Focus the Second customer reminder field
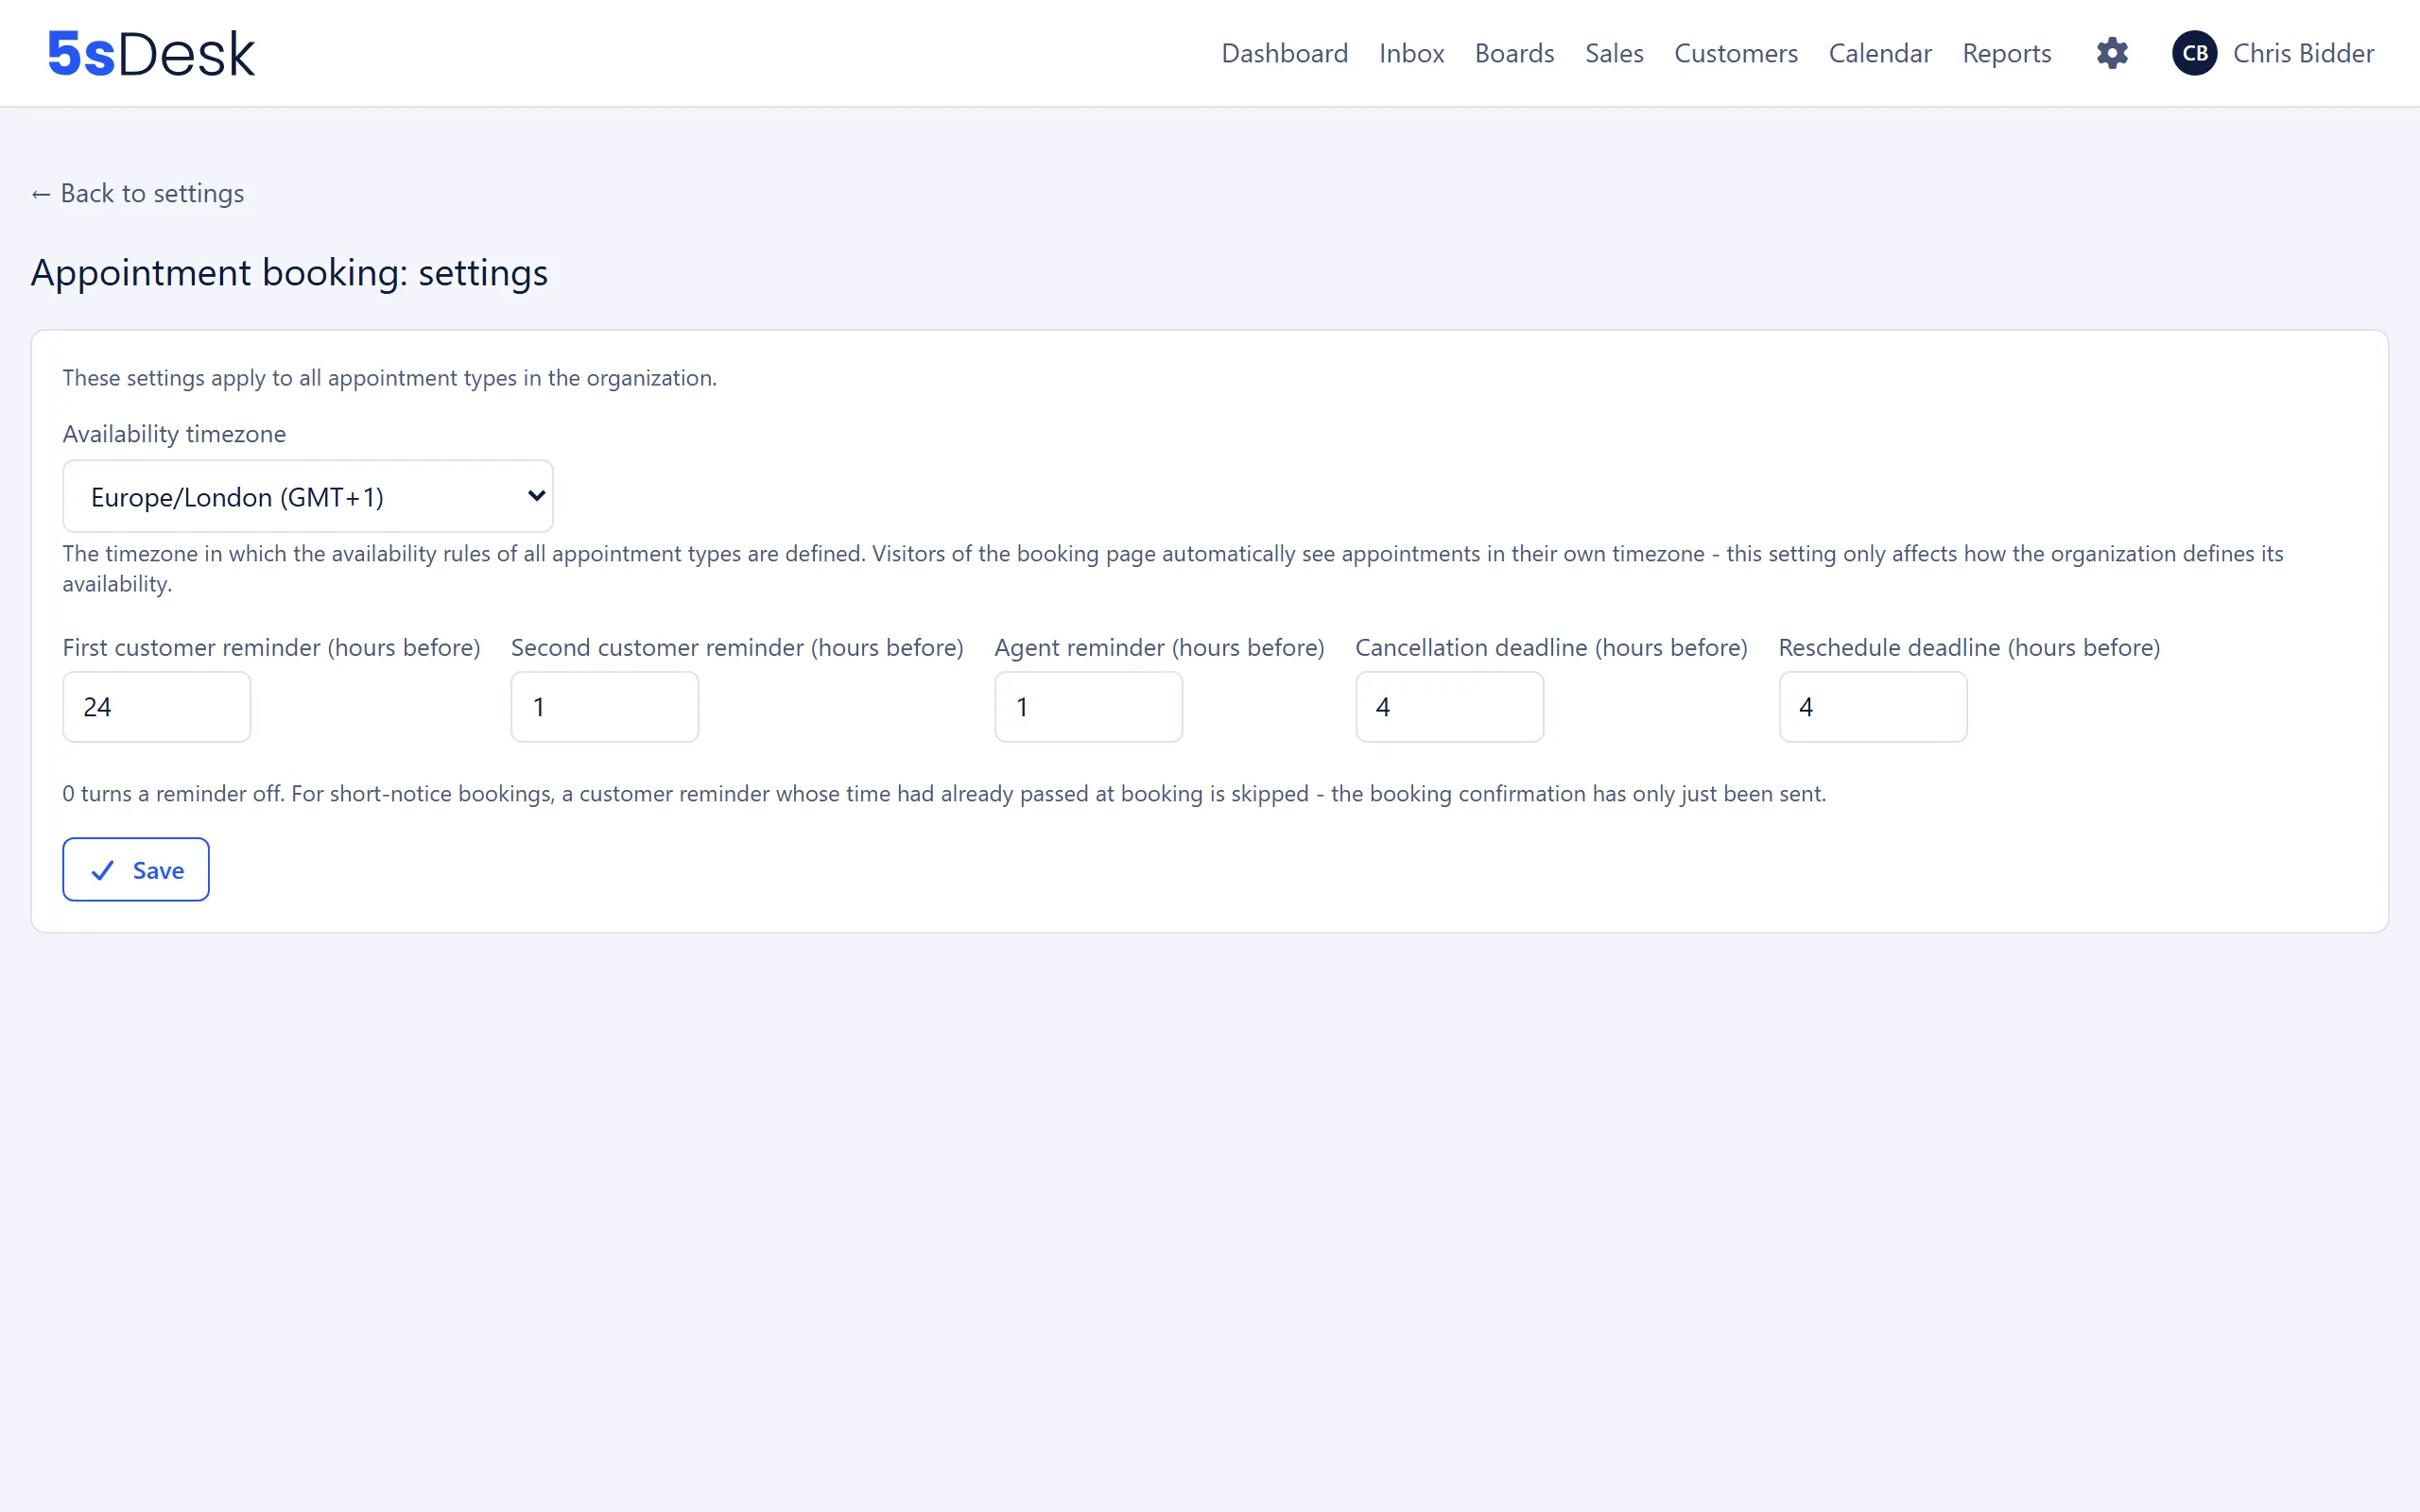 point(605,707)
